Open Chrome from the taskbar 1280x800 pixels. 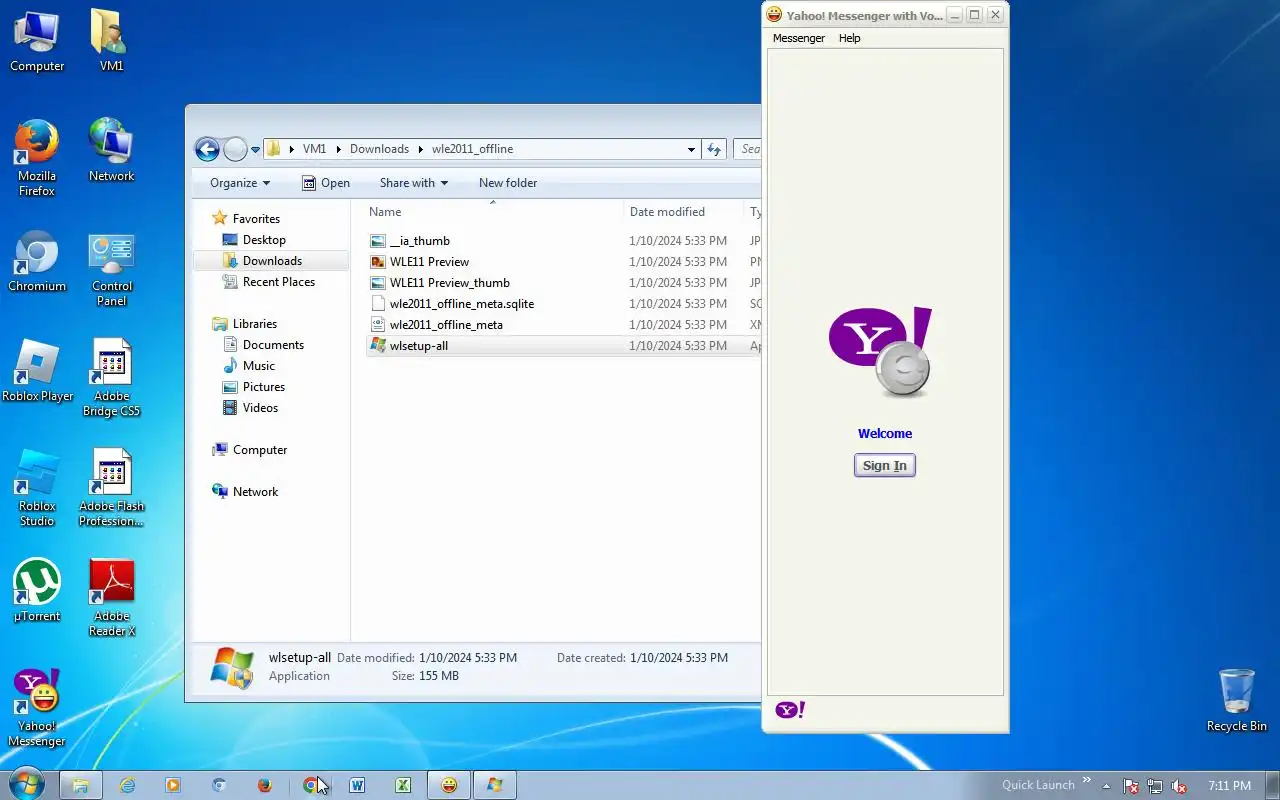click(311, 785)
